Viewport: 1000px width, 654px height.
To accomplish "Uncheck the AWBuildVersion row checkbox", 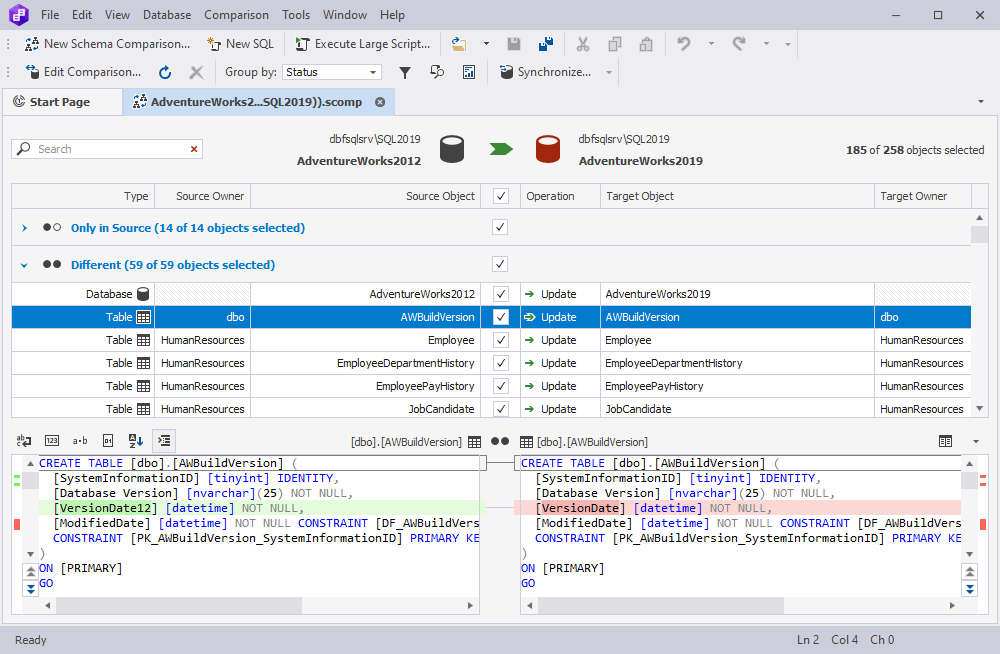I will [501, 317].
